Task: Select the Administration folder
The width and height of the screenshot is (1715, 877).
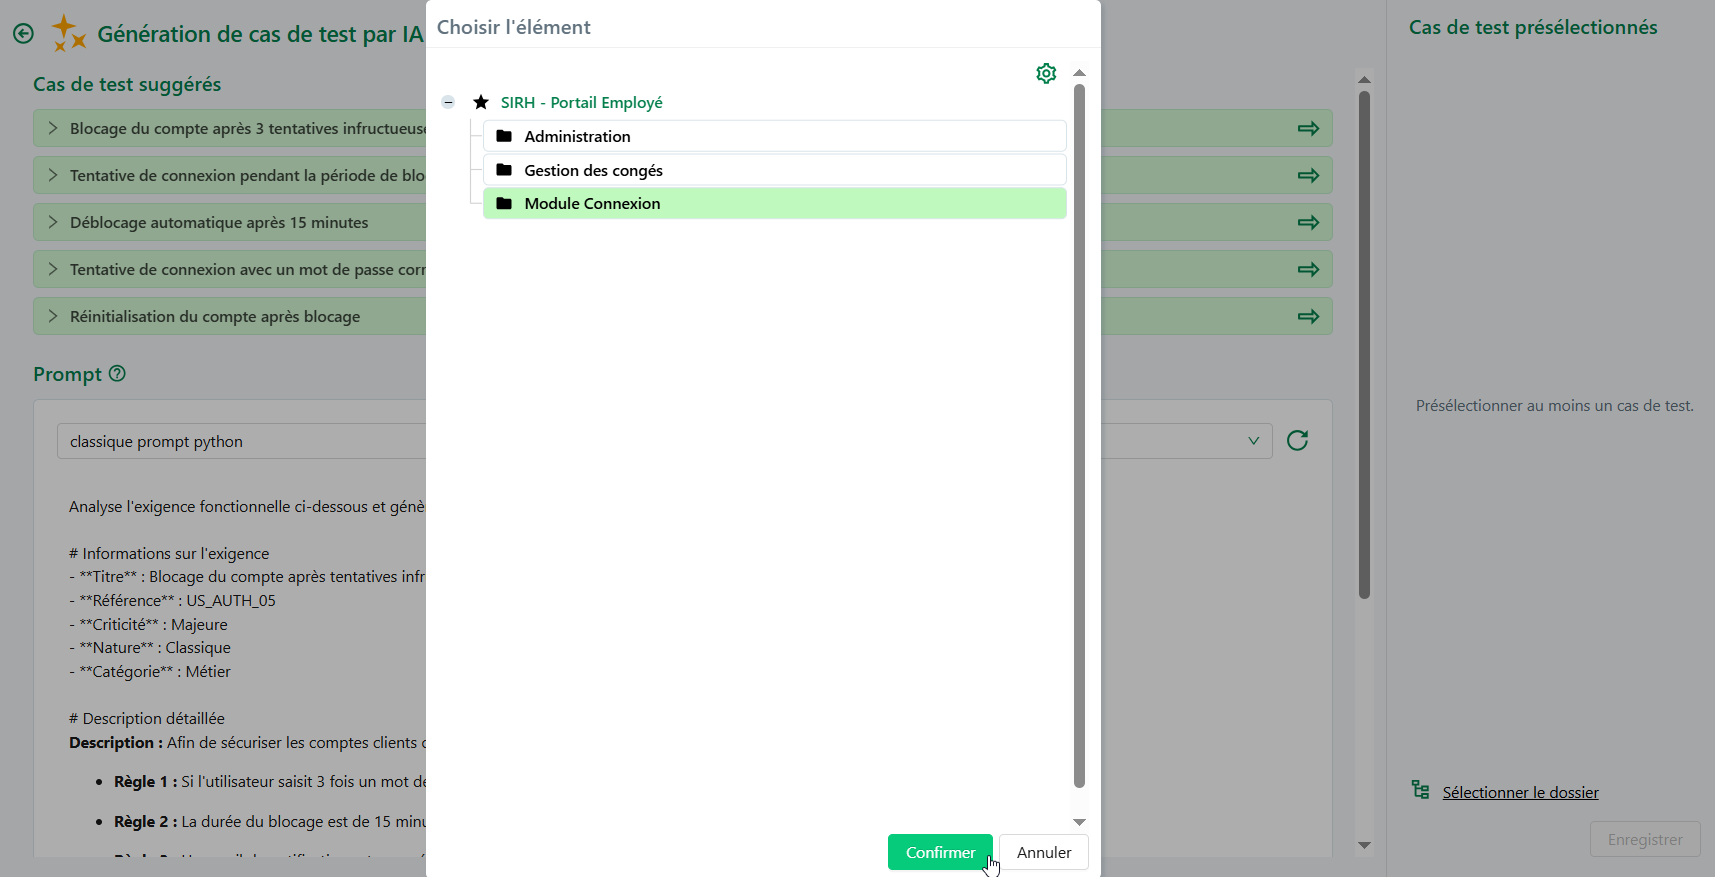Action: pos(577,137)
